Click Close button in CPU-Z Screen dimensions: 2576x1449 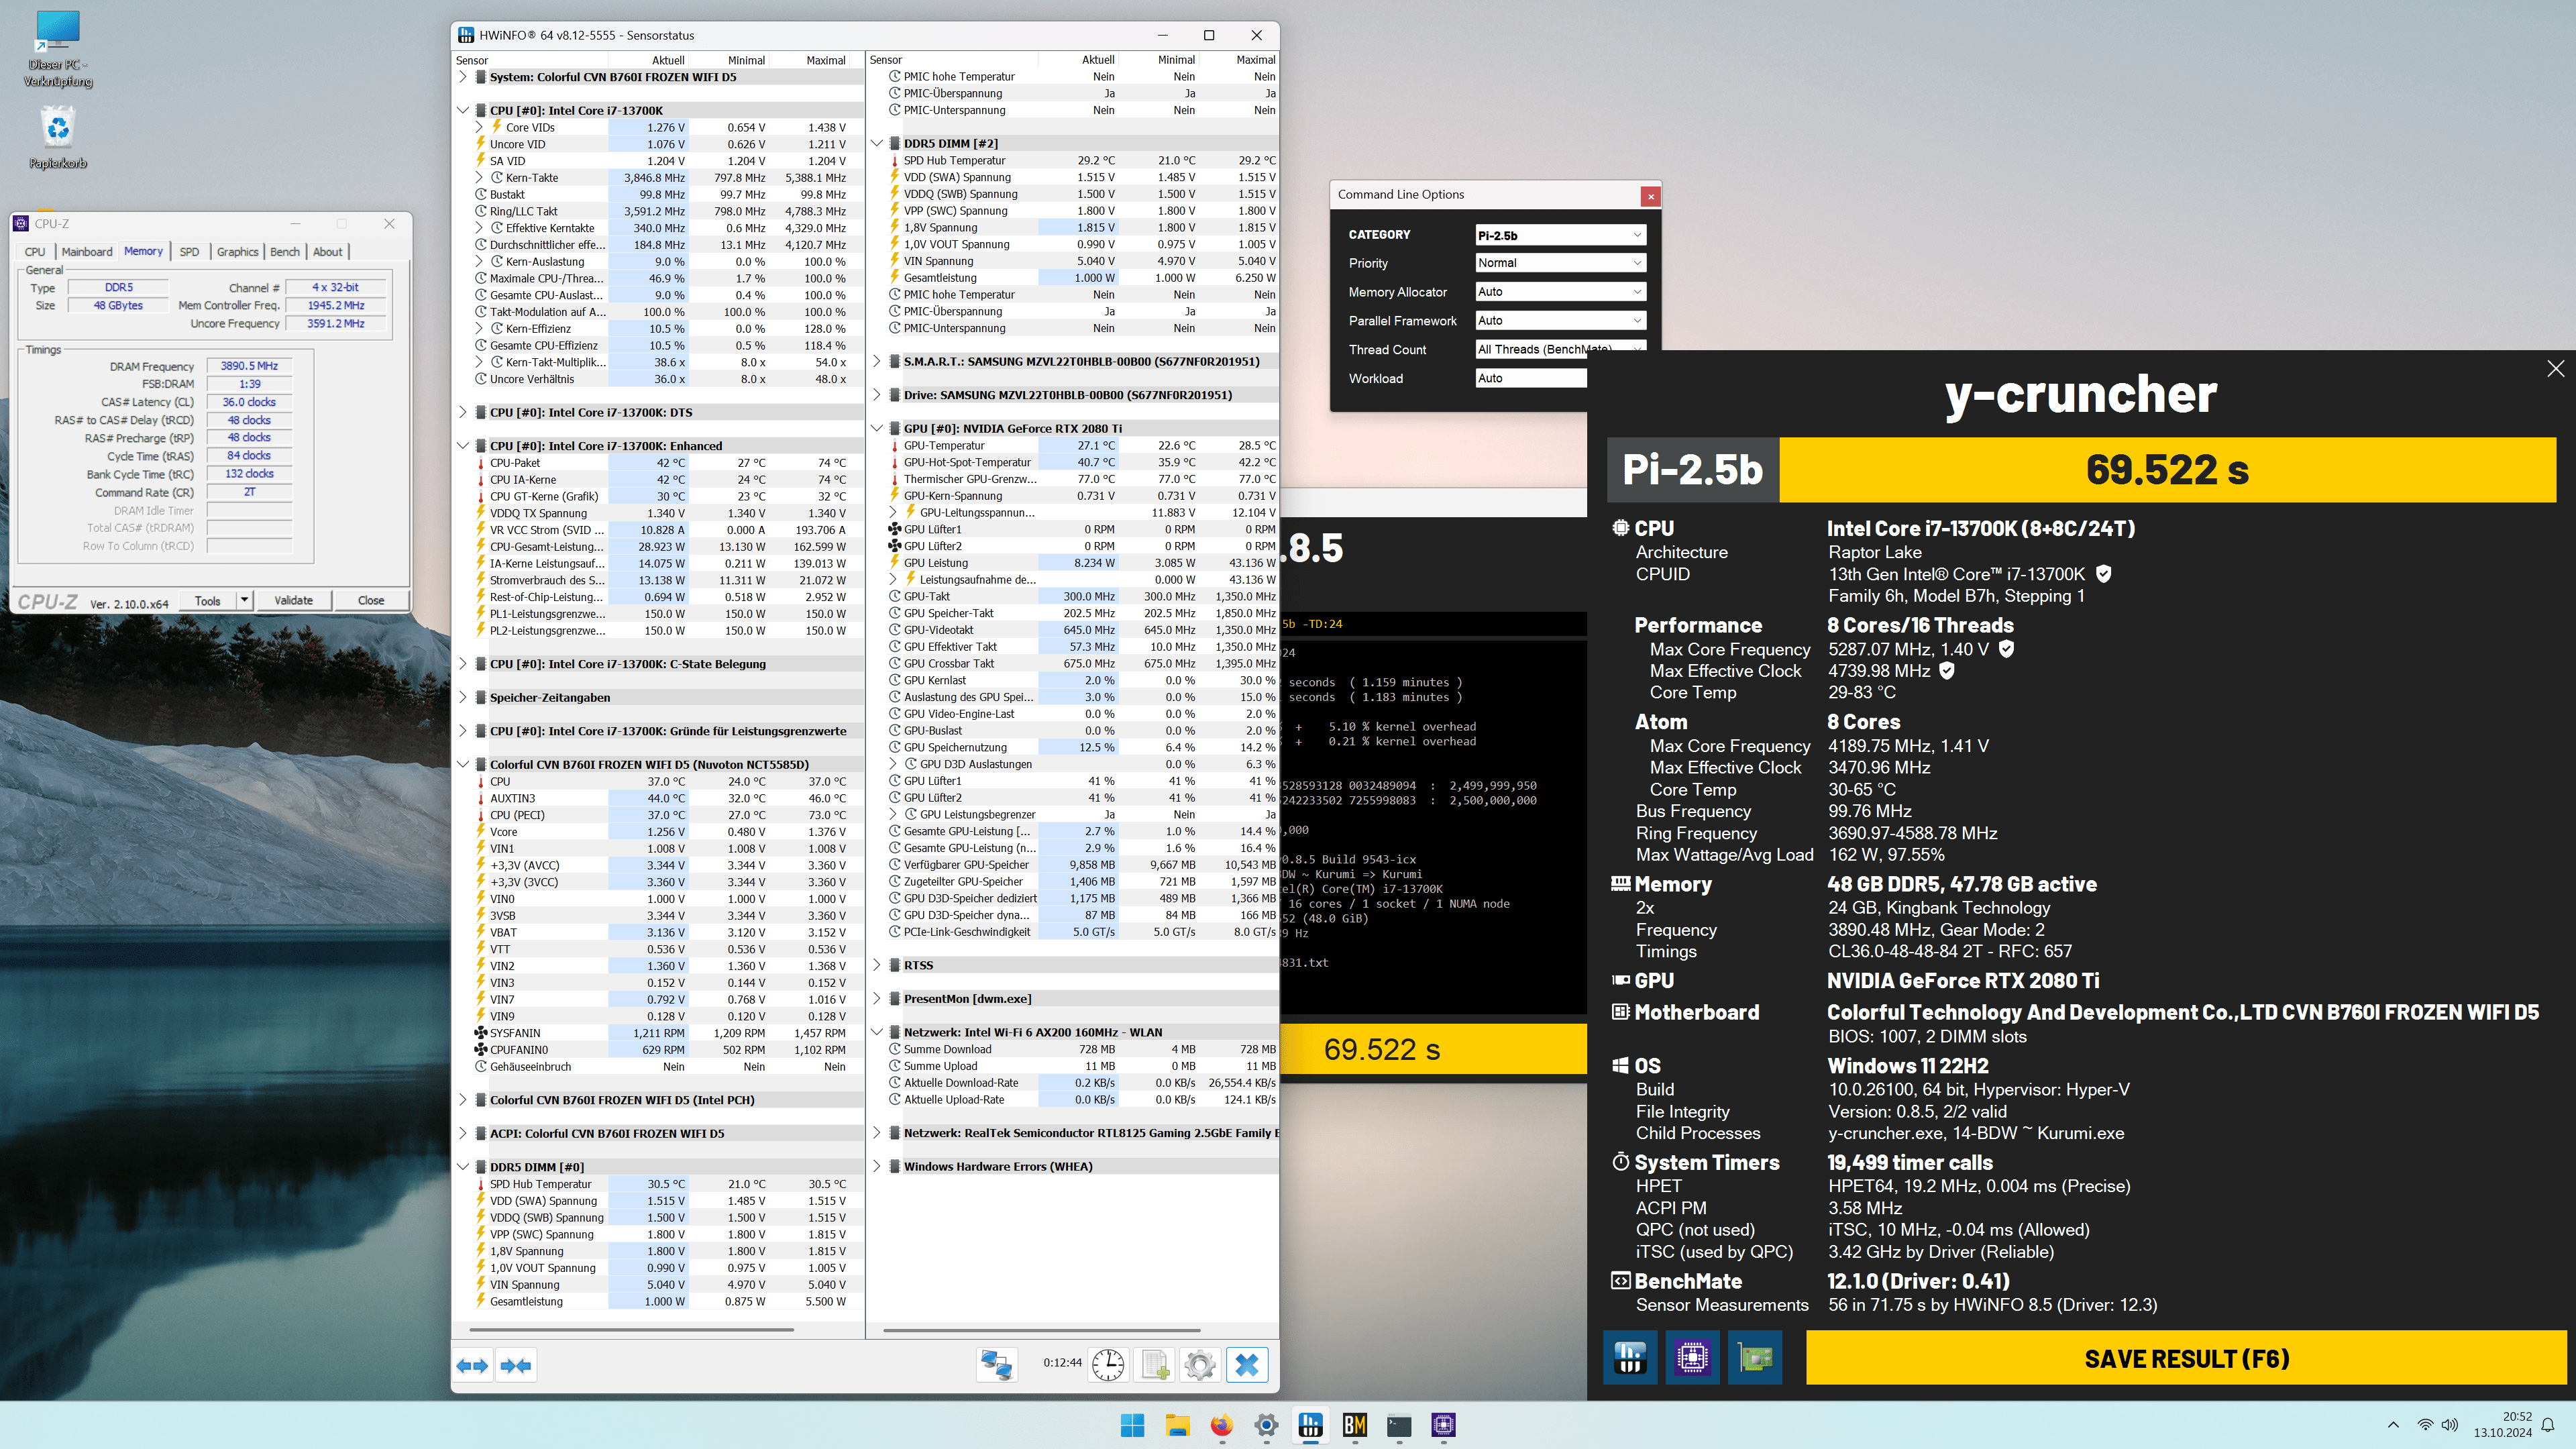(371, 600)
